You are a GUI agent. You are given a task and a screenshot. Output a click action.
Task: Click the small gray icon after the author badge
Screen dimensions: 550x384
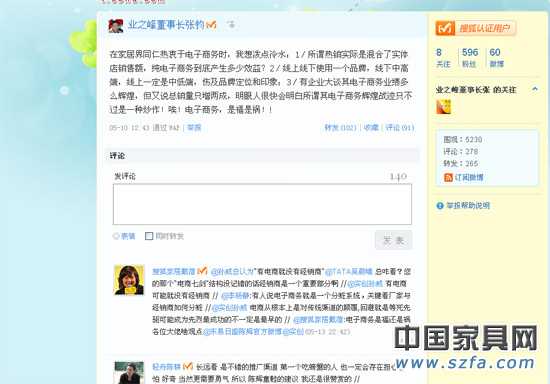[x=231, y=25]
